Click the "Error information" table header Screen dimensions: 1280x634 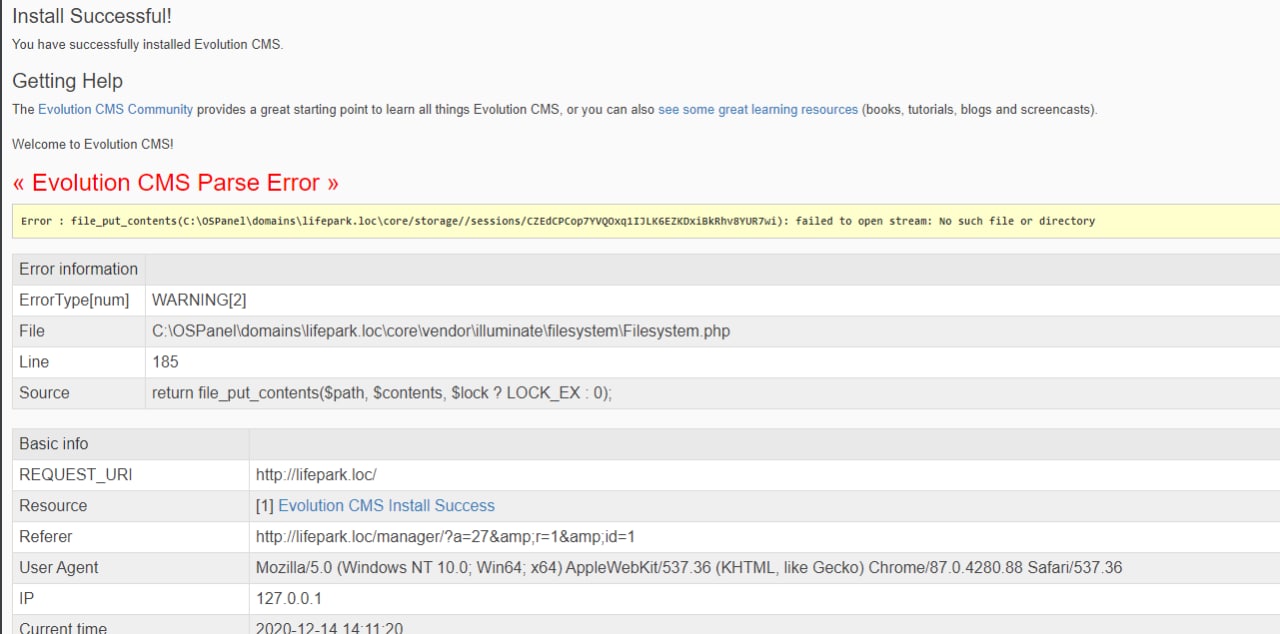coord(78,269)
